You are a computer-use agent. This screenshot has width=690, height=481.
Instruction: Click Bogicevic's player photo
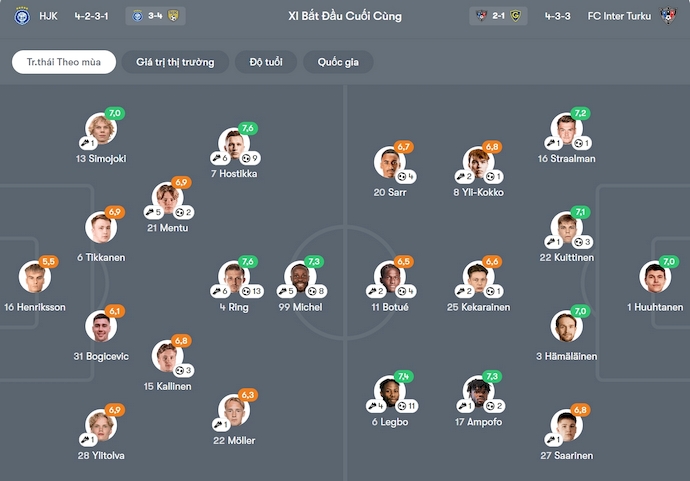click(x=100, y=328)
